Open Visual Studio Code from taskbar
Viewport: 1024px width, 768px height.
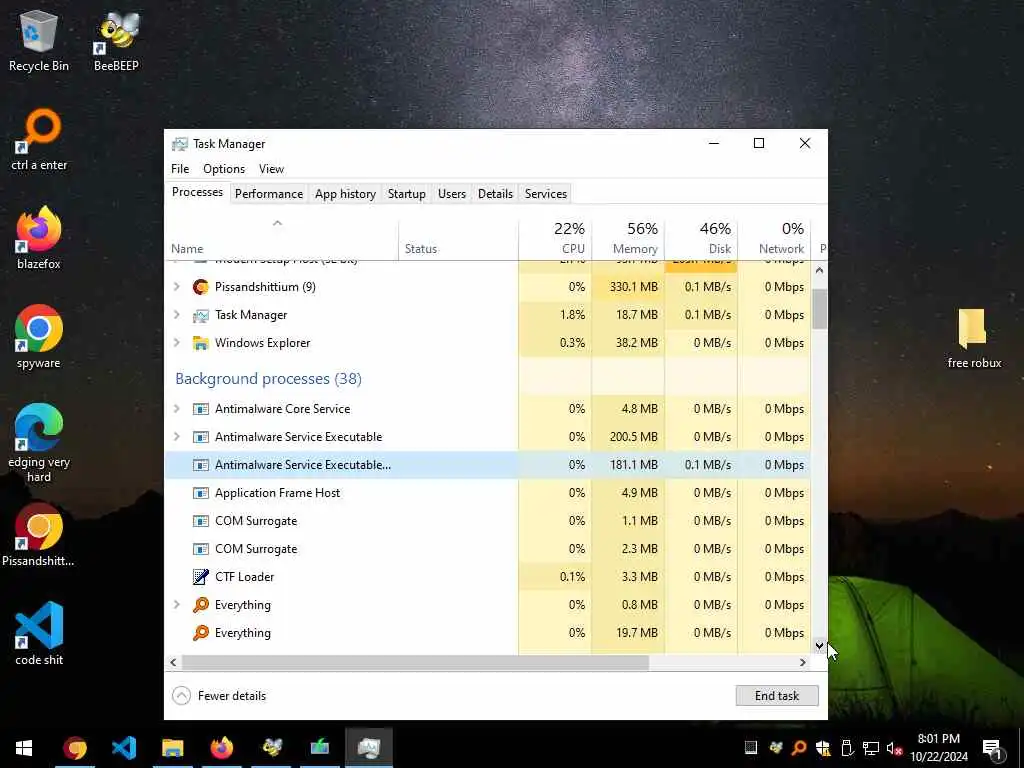coord(124,748)
